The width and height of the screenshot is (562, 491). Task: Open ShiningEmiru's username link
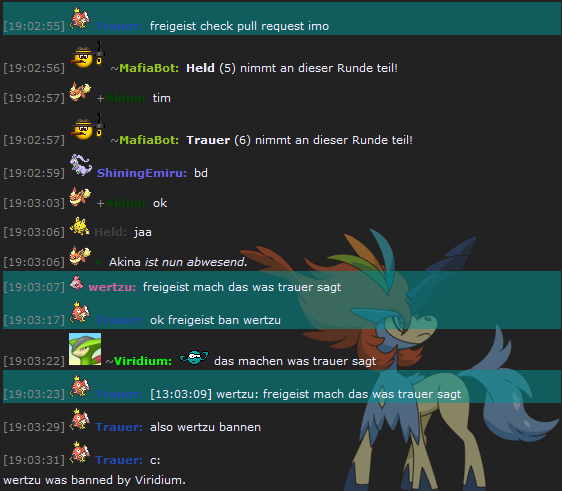tap(142, 173)
